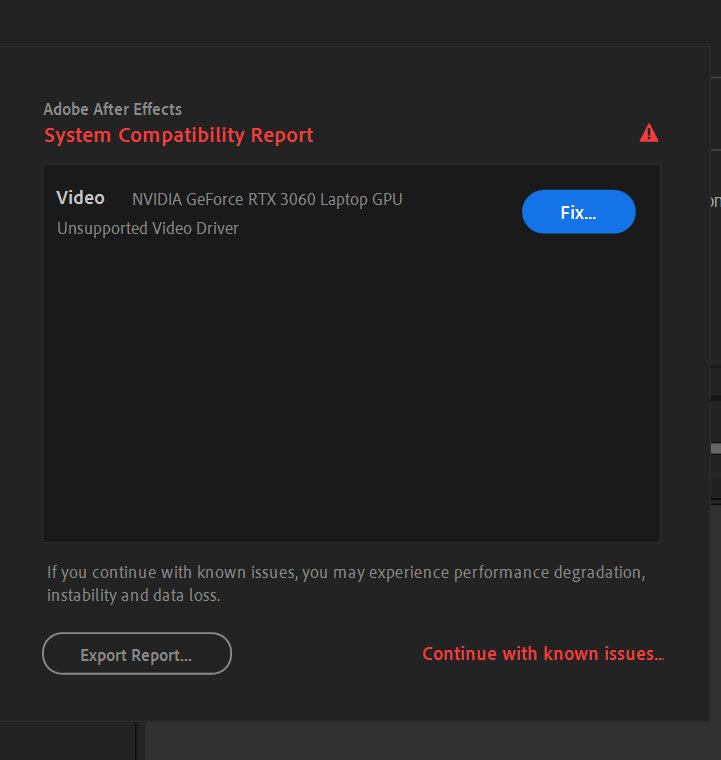Click the dialog's blank area above the title
The height and width of the screenshot is (760, 721).
(x=350, y=75)
